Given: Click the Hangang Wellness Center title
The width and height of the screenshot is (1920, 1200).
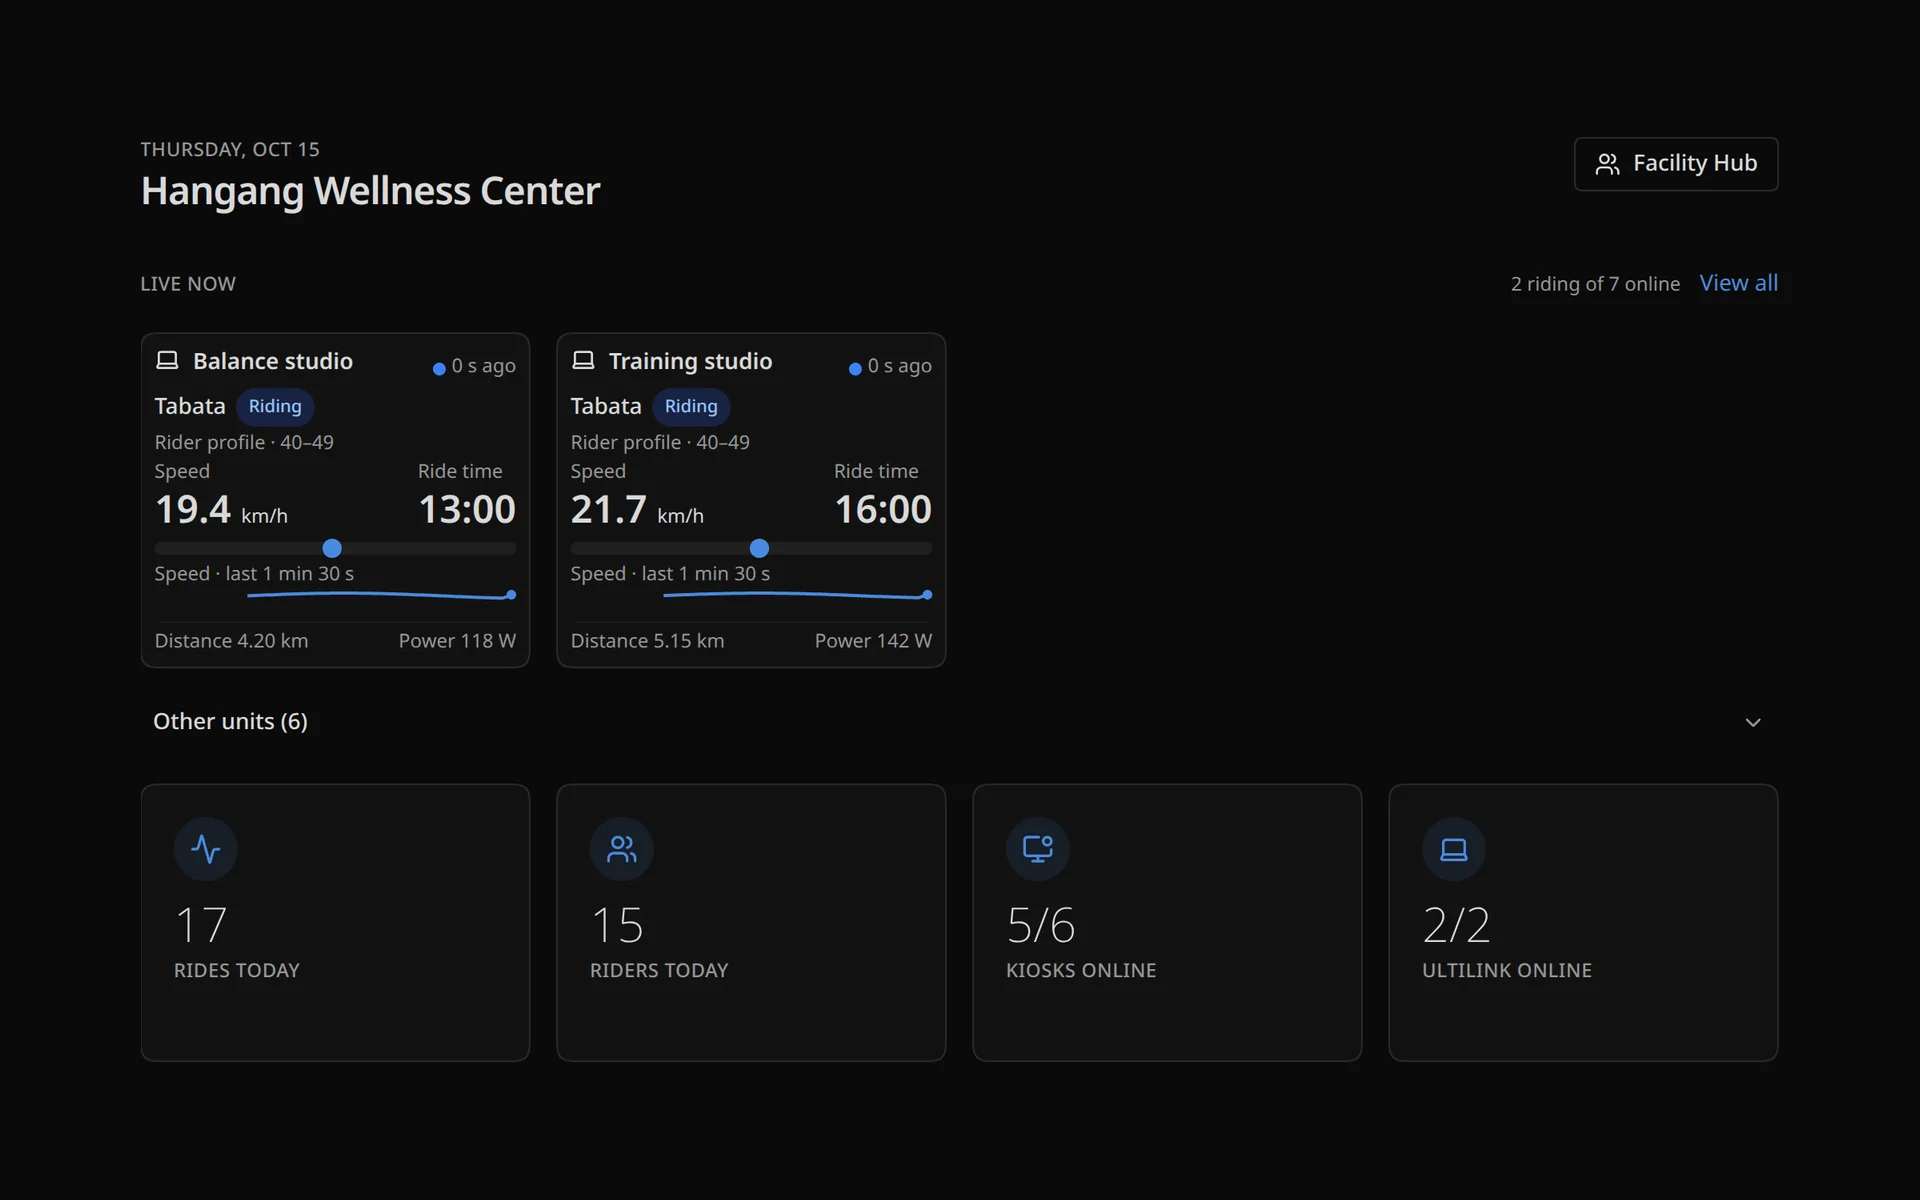Looking at the screenshot, I should 370,191.
